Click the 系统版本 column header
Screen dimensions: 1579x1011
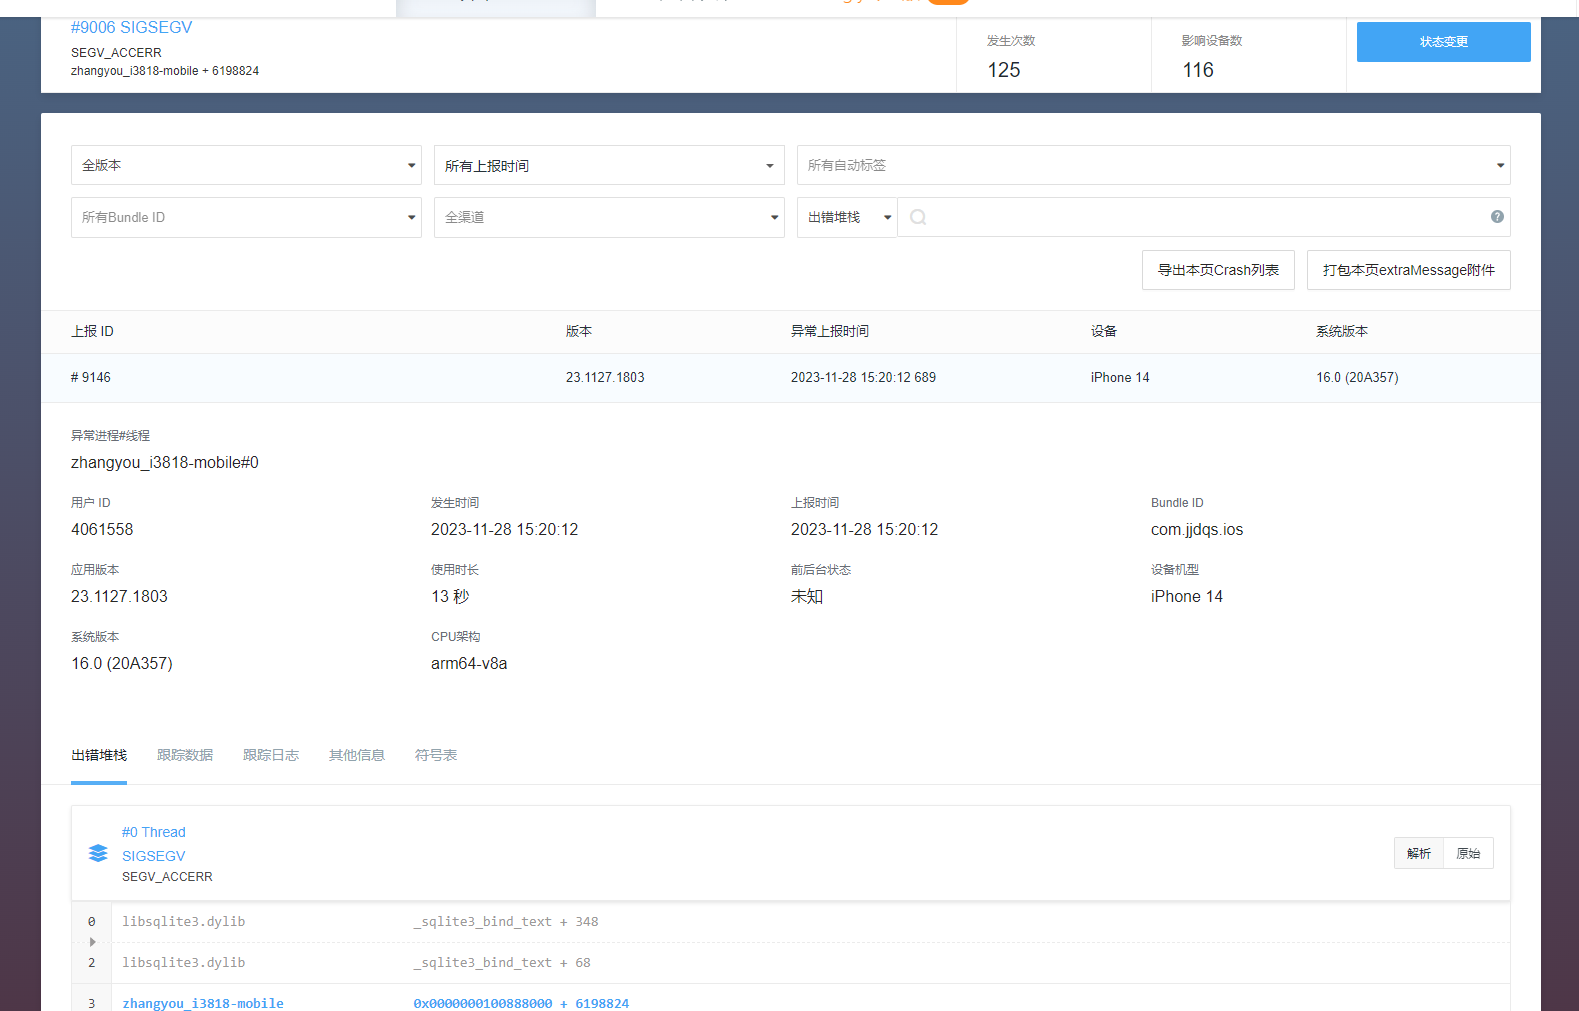pyautogui.click(x=1342, y=331)
